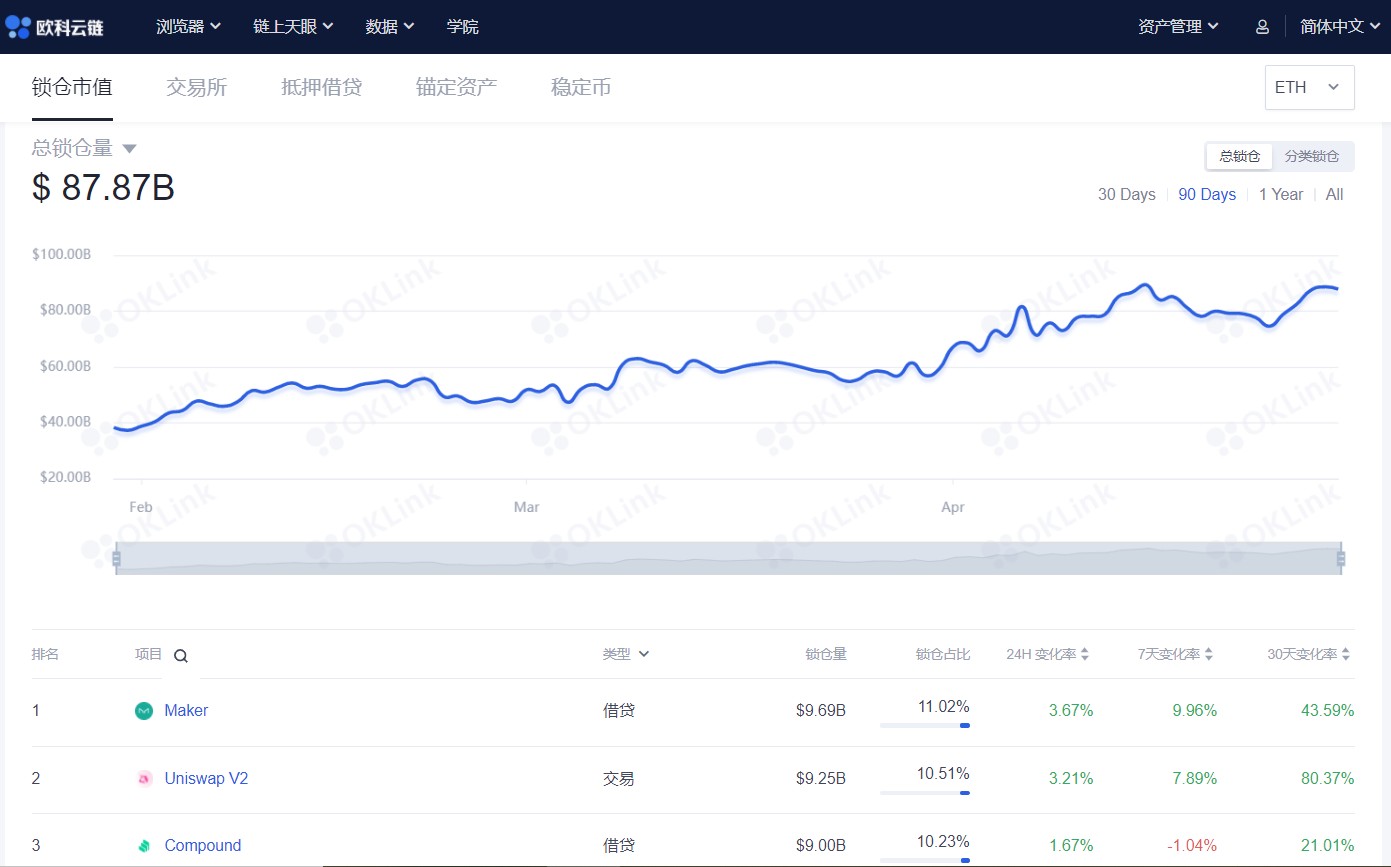Open the Compound project link

203,846
